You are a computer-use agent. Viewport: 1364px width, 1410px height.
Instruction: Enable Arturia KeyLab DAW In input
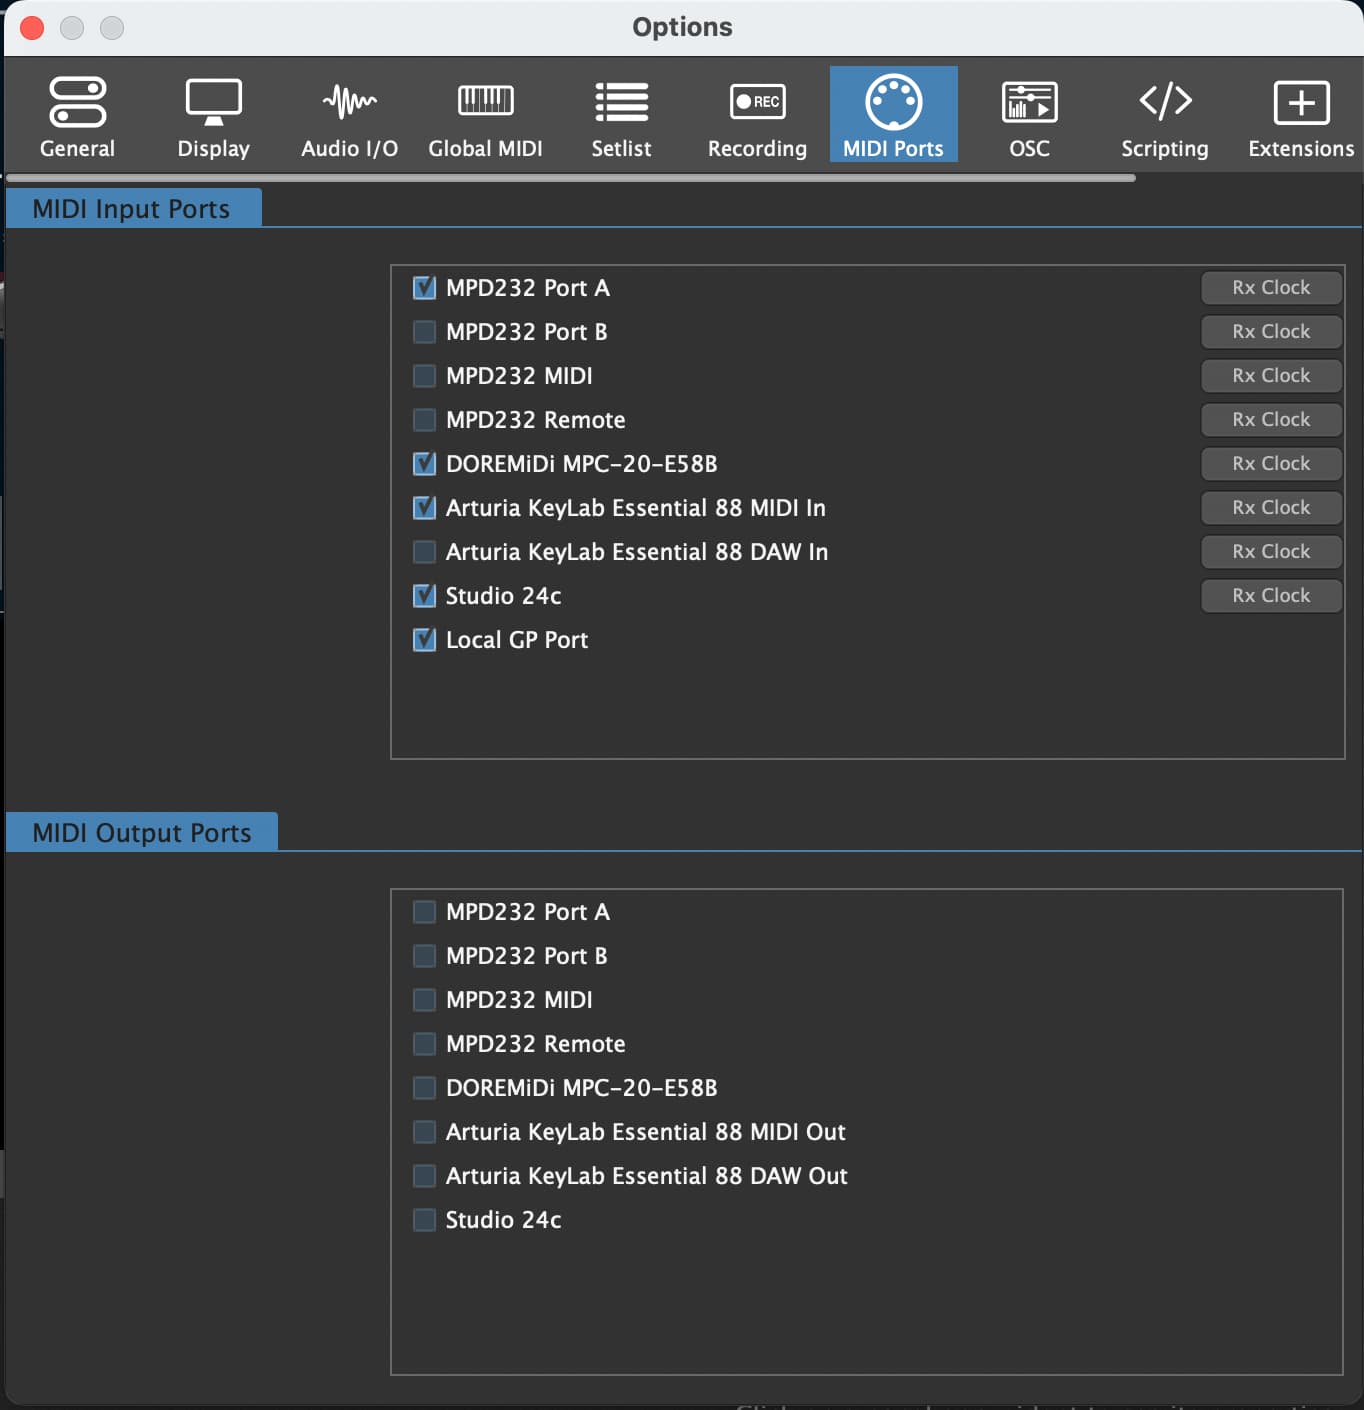[x=424, y=552]
